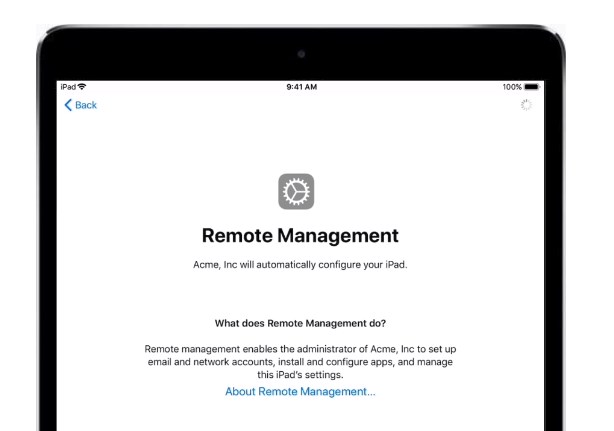Click the 100% battery percentage text
This screenshot has width=614, height=431.
point(512,87)
